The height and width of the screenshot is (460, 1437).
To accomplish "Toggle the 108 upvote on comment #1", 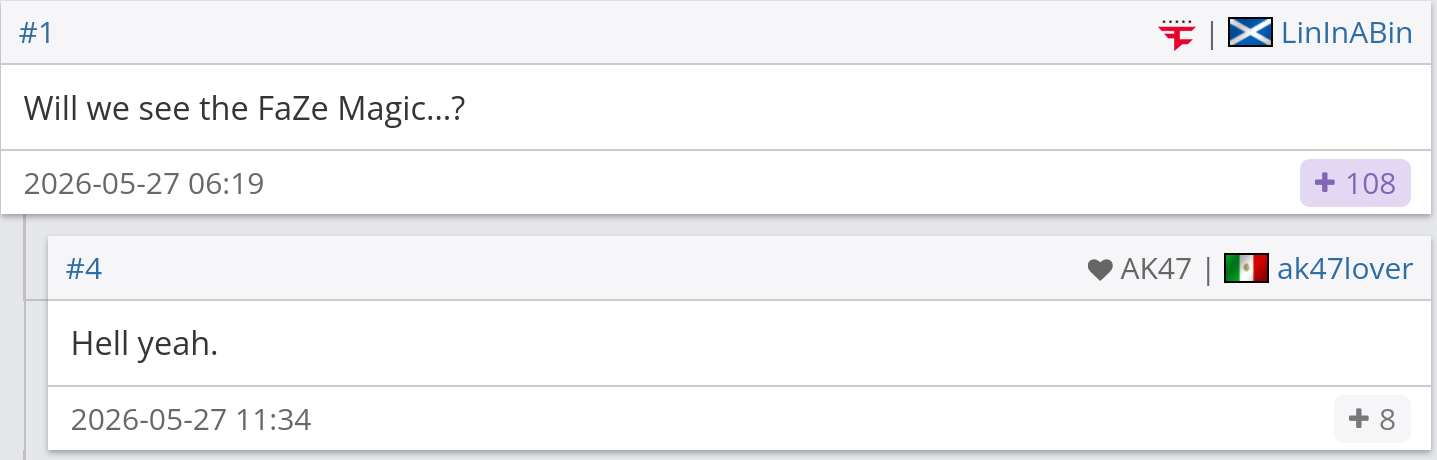I will 1355,183.
